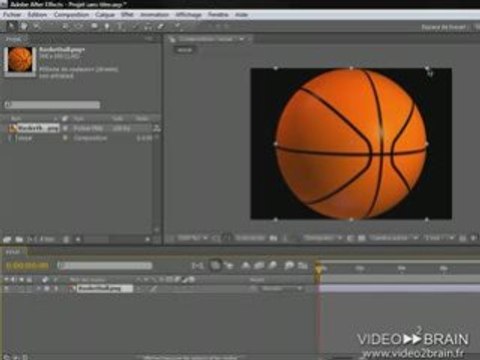Hide the Basketball layer eye in timeline
The image size is (480, 360).
click(6, 289)
